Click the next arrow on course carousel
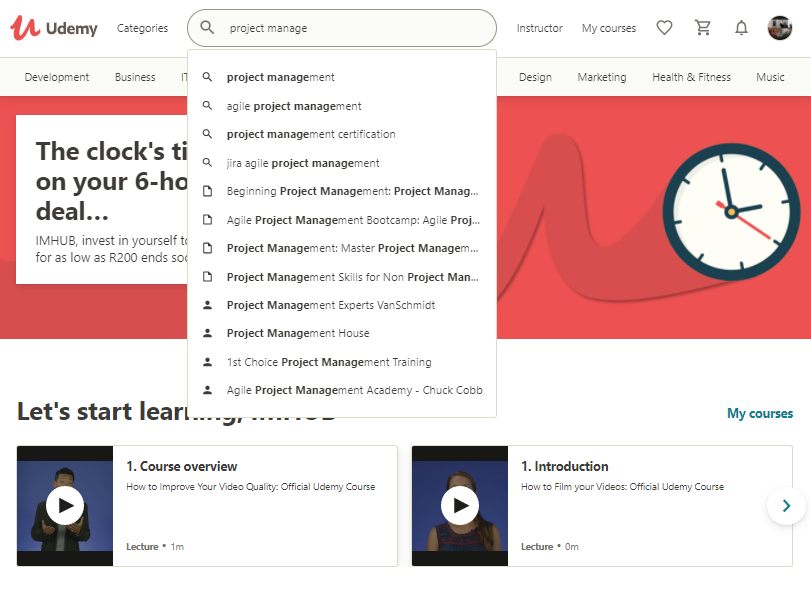This screenshot has height=609, width=811. (786, 506)
